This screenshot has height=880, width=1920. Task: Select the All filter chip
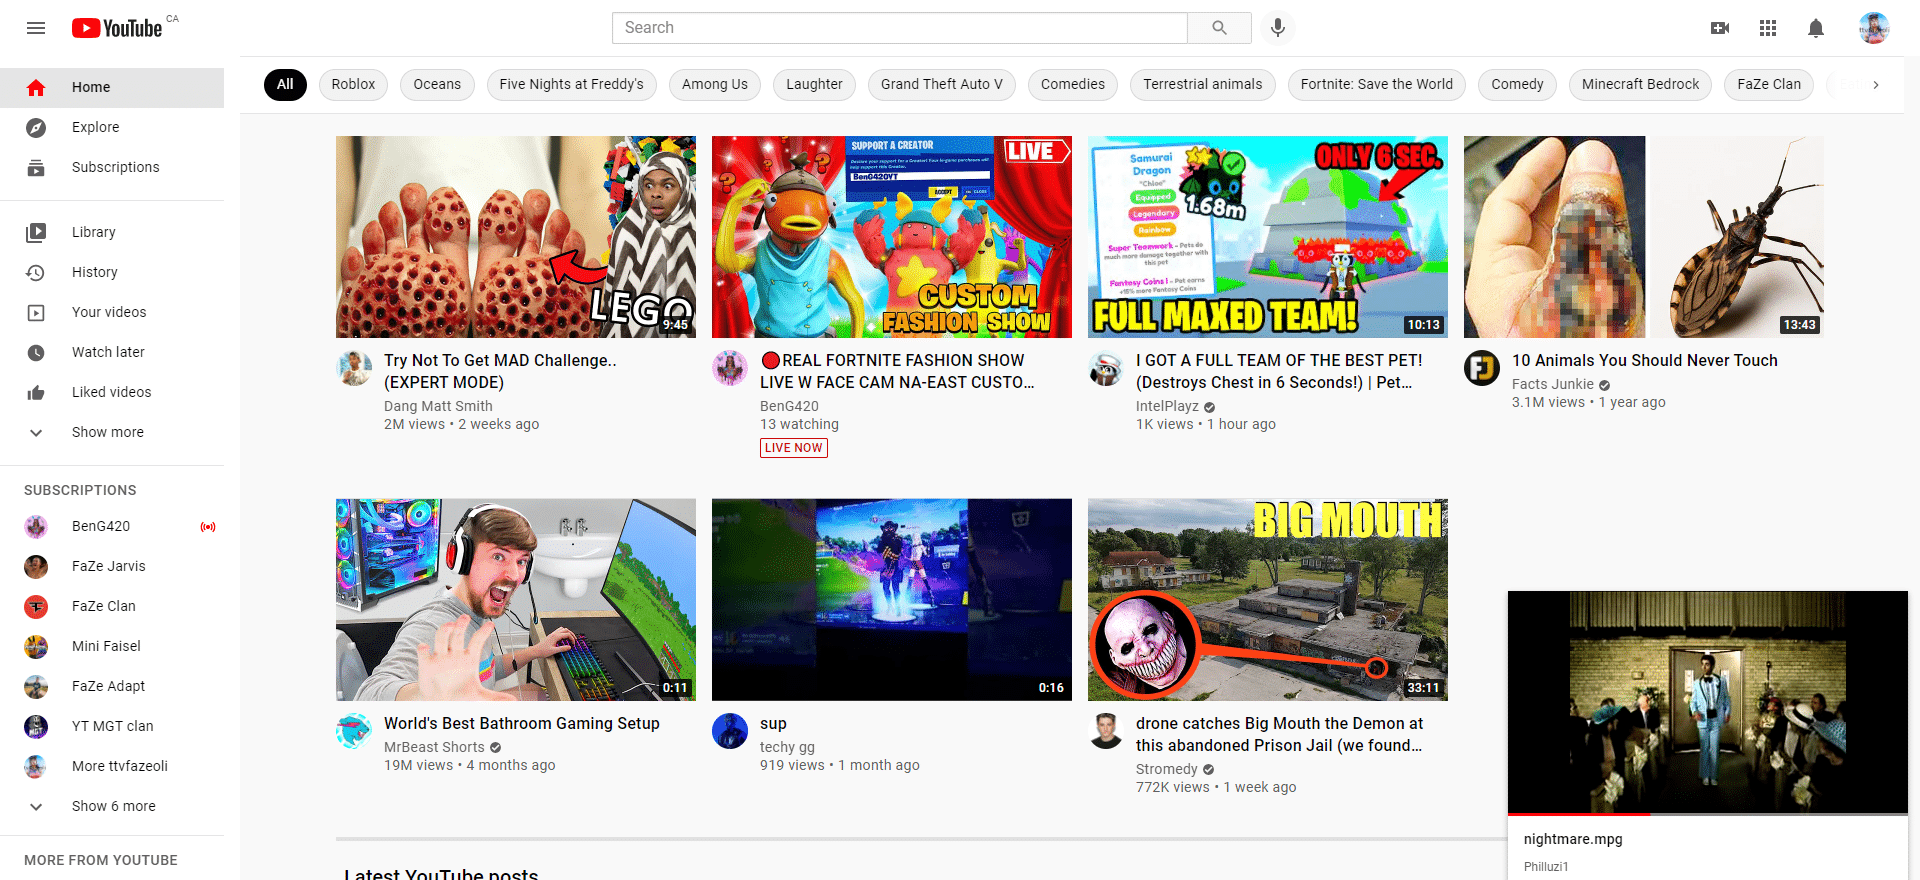285,85
